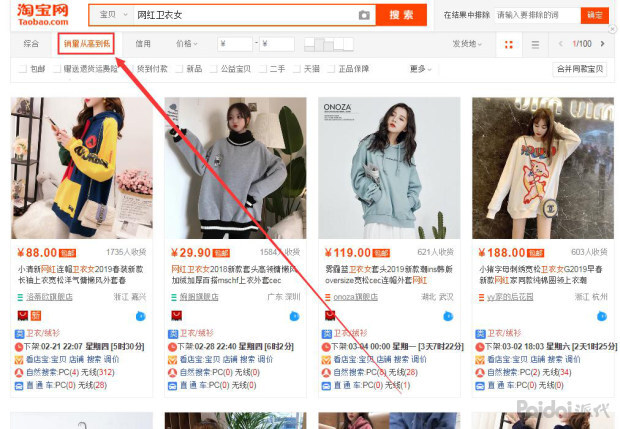
Task: Click the orange 新 badge under 洛蒂欧旗舰店
Action: pos(36,316)
